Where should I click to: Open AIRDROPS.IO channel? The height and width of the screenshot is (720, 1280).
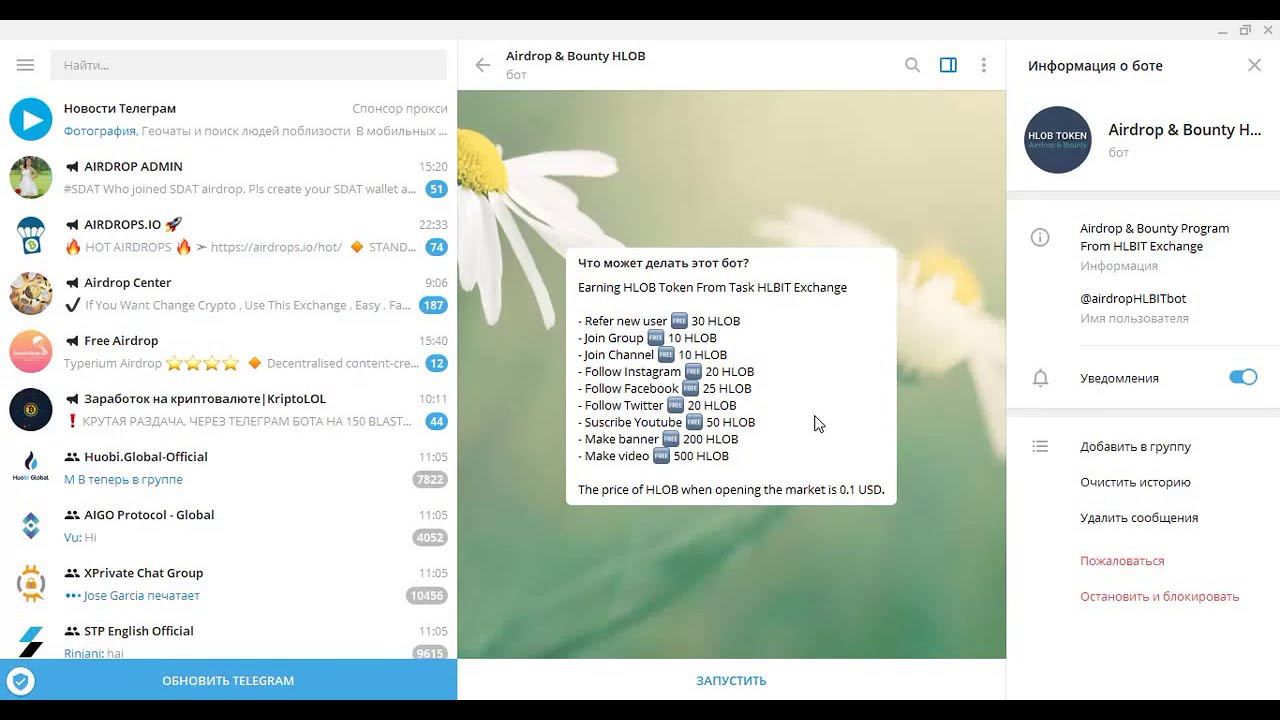[228, 235]
